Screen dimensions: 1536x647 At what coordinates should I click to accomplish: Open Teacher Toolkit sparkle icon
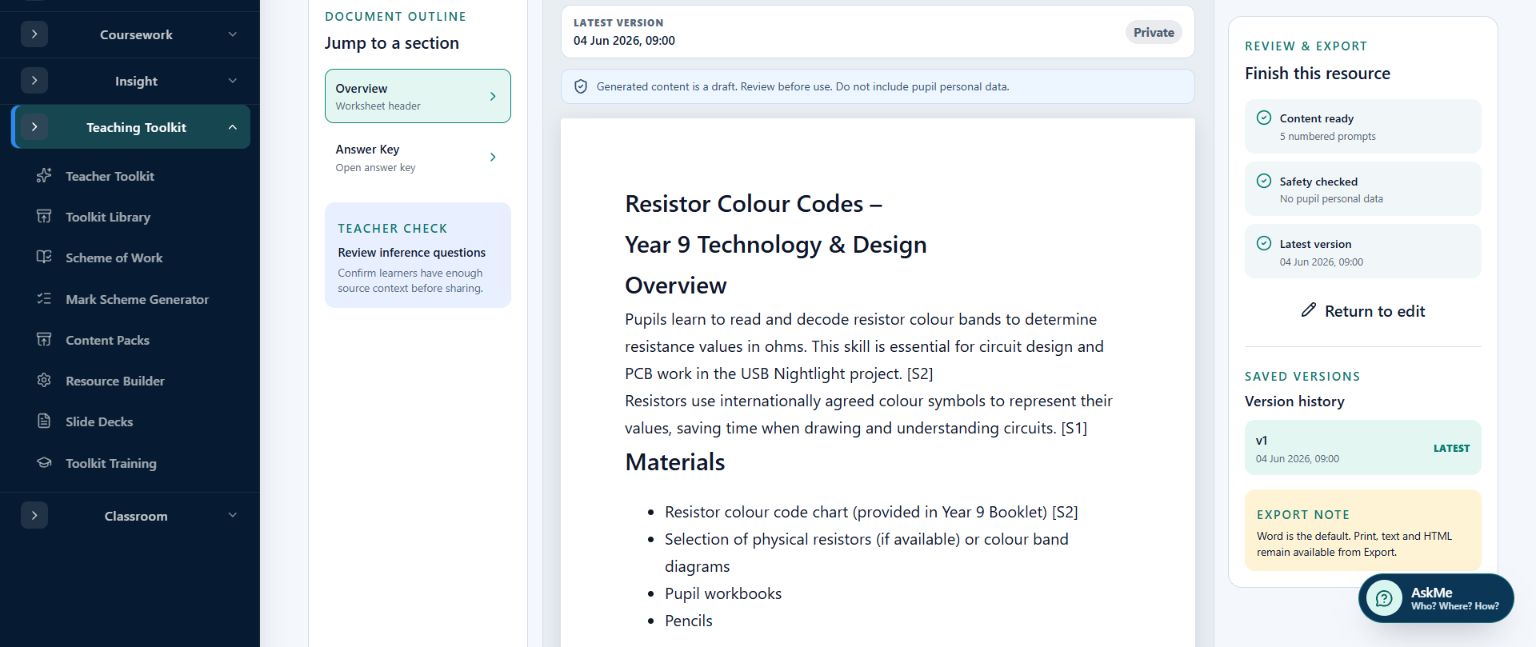point(44,176)
